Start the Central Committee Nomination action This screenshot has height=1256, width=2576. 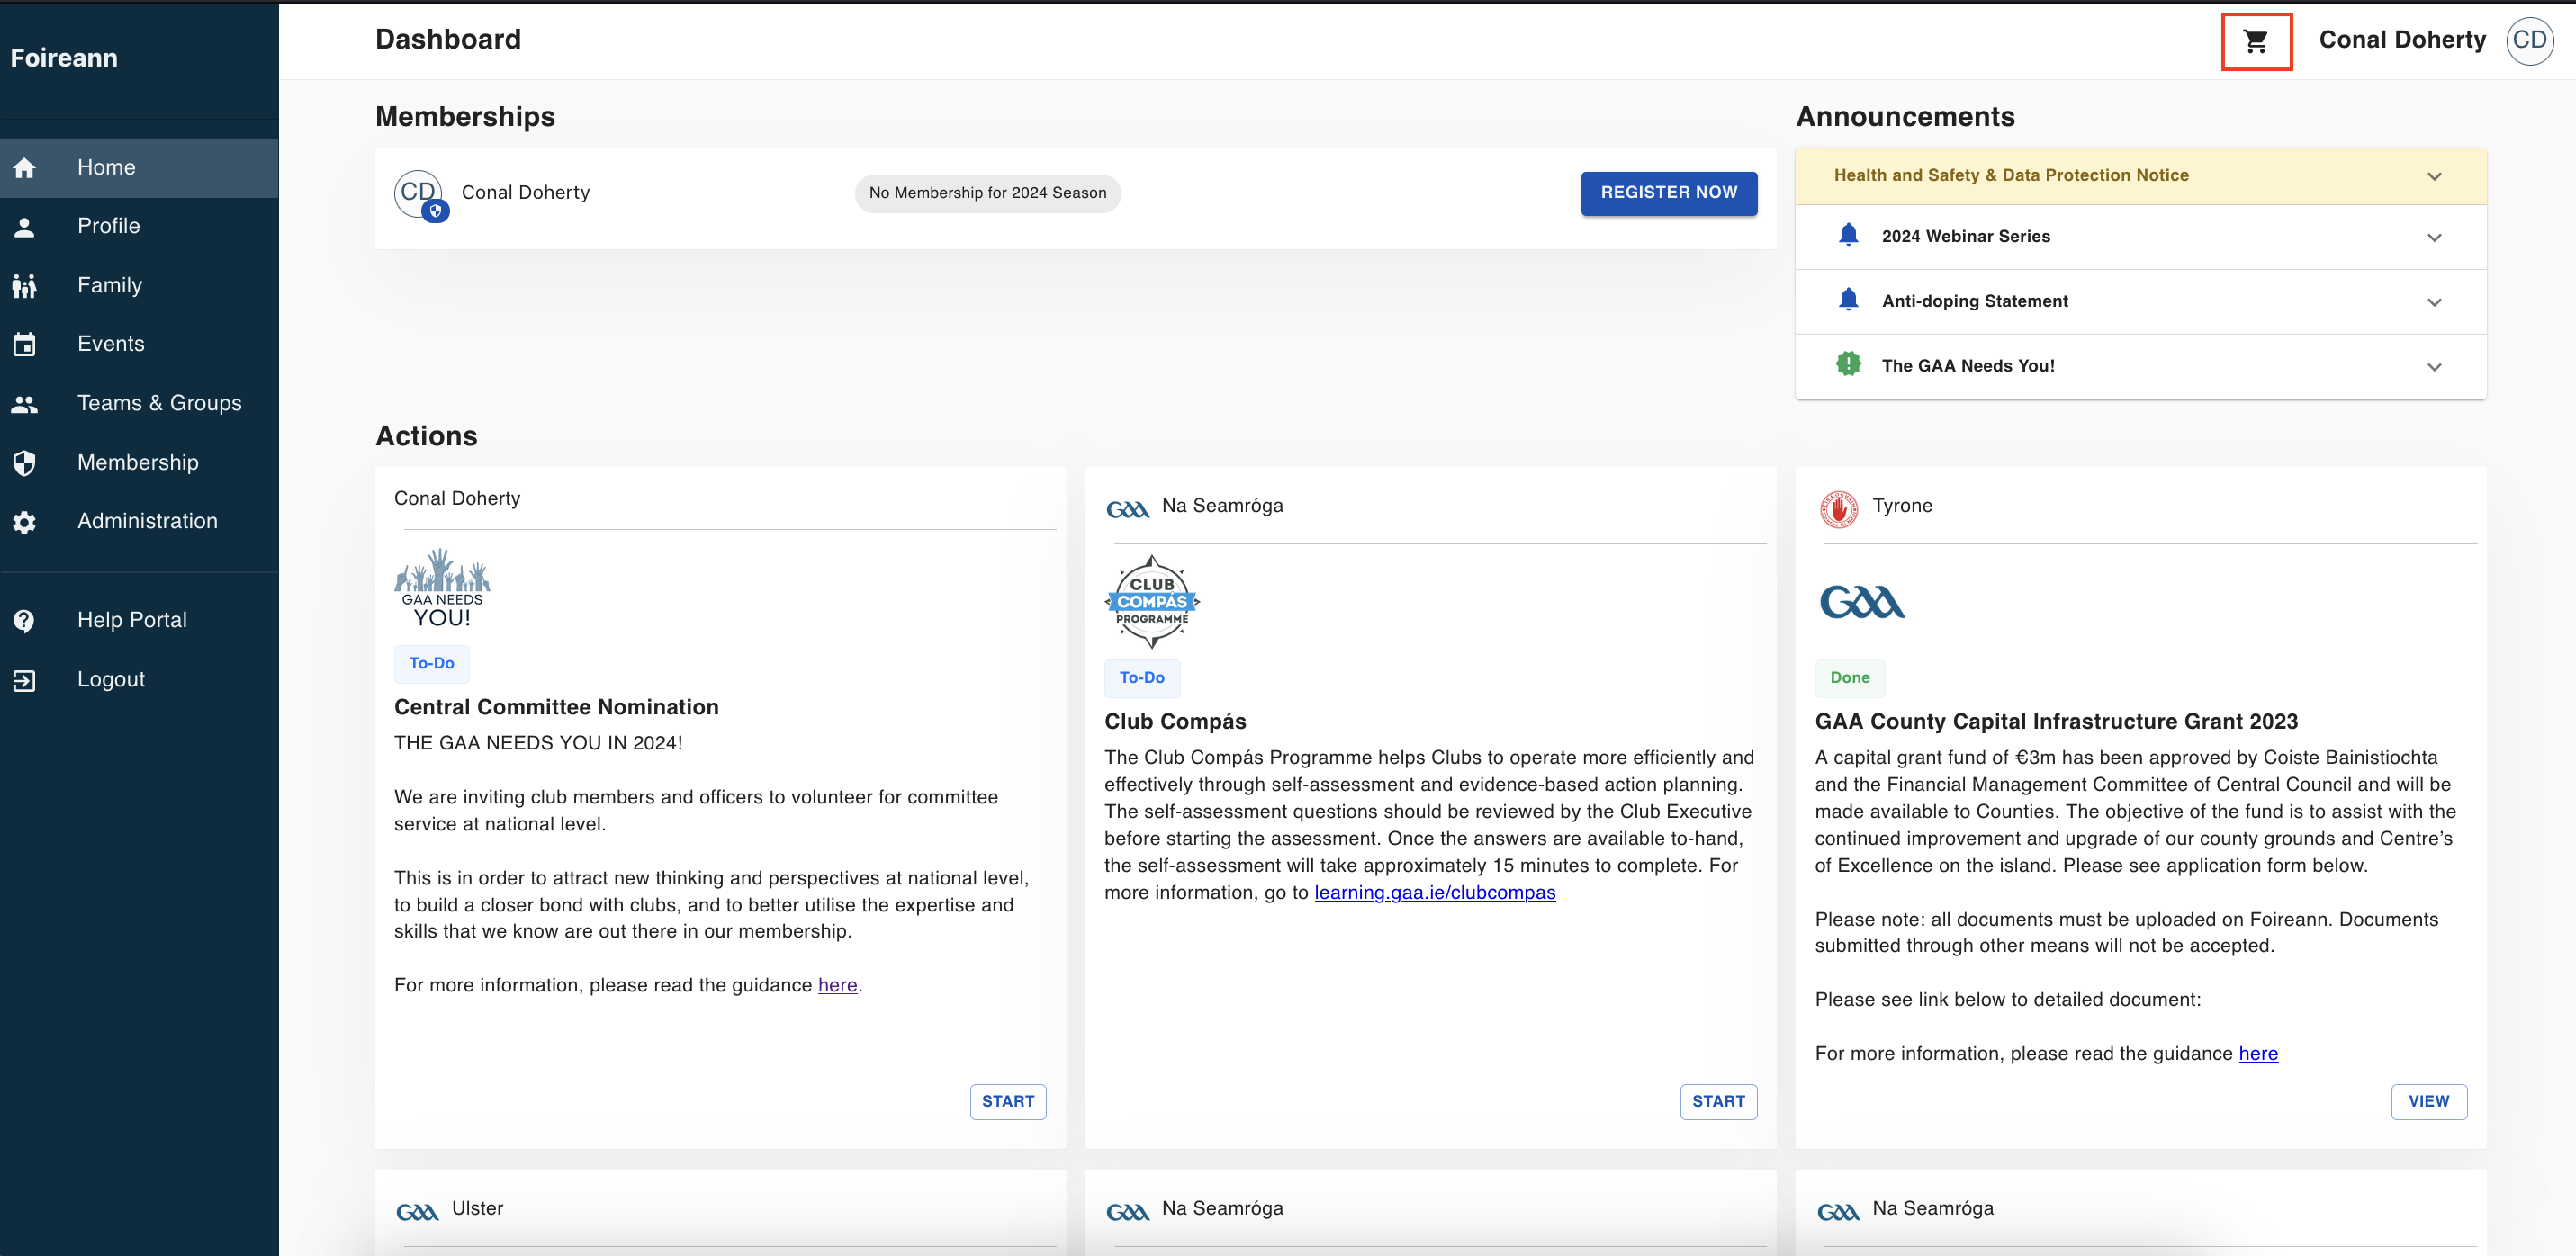[x=1007, y=1101]
